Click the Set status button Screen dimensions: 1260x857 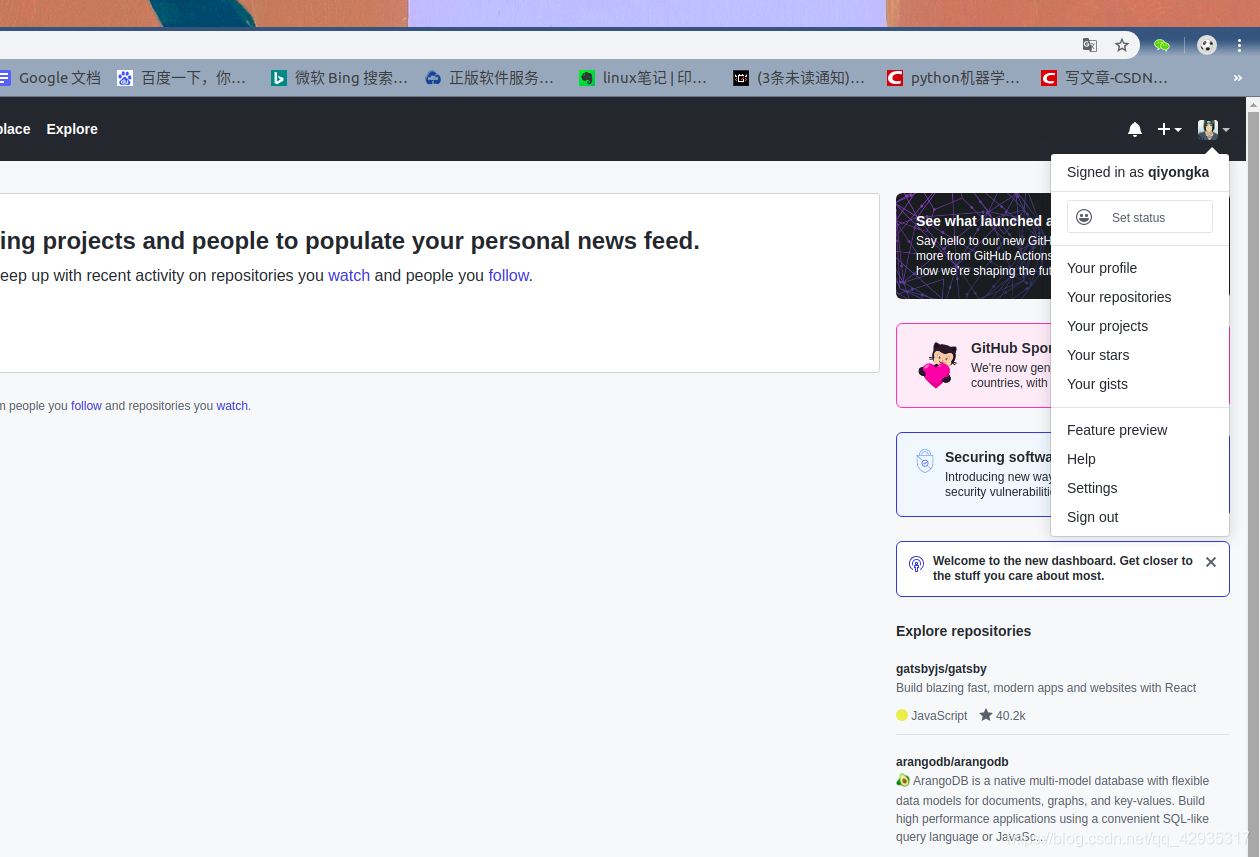[x=1140, y=217]
